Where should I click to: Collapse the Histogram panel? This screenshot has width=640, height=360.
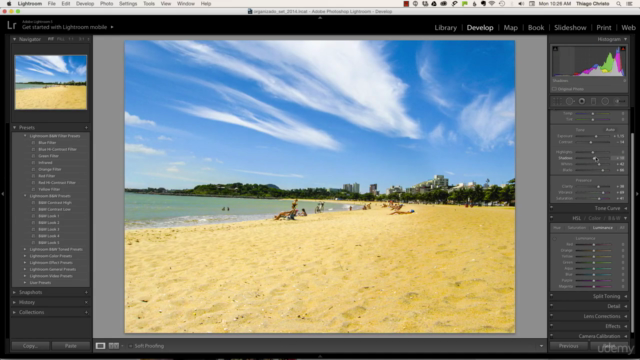[625, 39]
